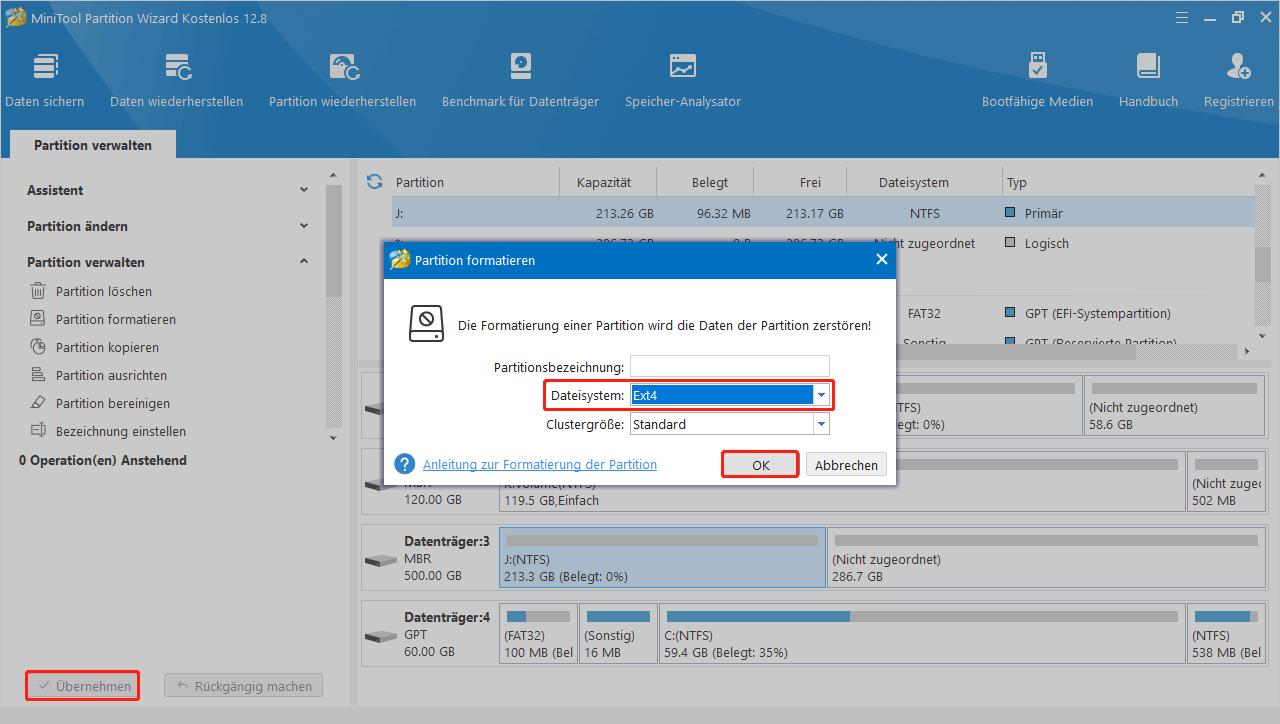Image resolution: width=1280 pixels, height=724 pixels.
Task: Click sidebar panel scroll down arrow
Action: (x=333, y=437)
